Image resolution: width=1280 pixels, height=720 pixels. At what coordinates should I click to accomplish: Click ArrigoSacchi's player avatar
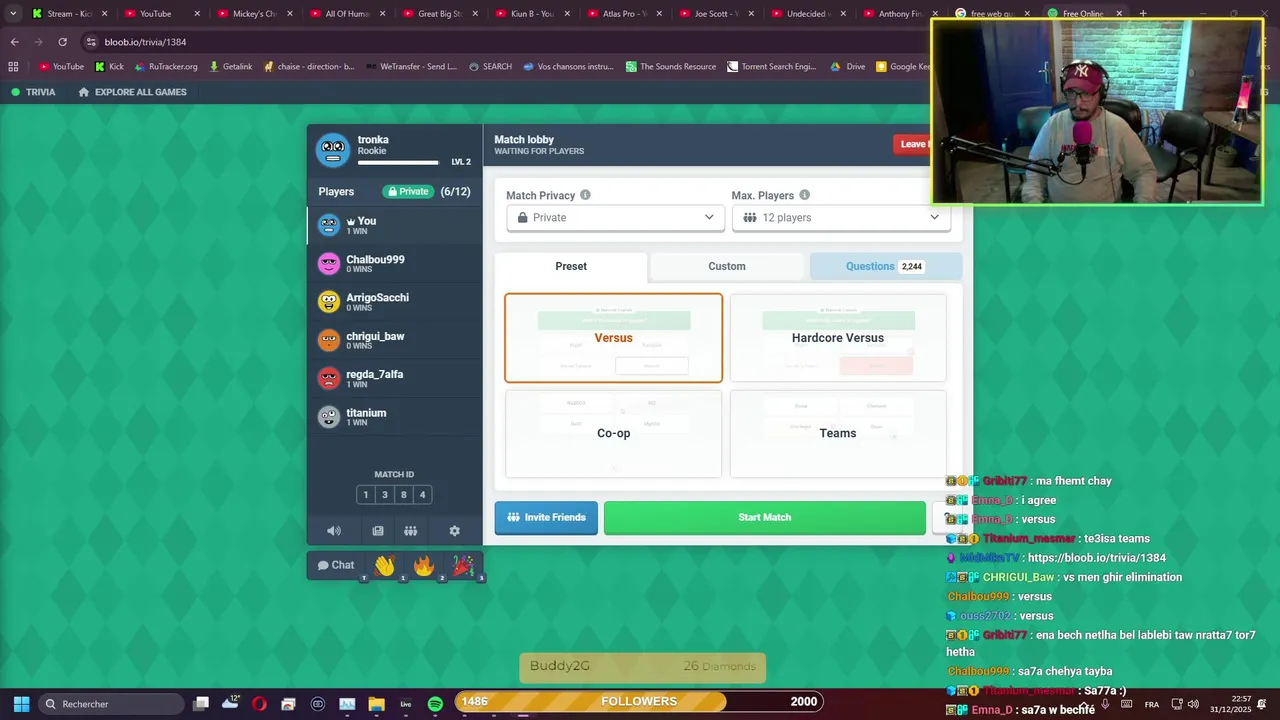tap(329, 302)
